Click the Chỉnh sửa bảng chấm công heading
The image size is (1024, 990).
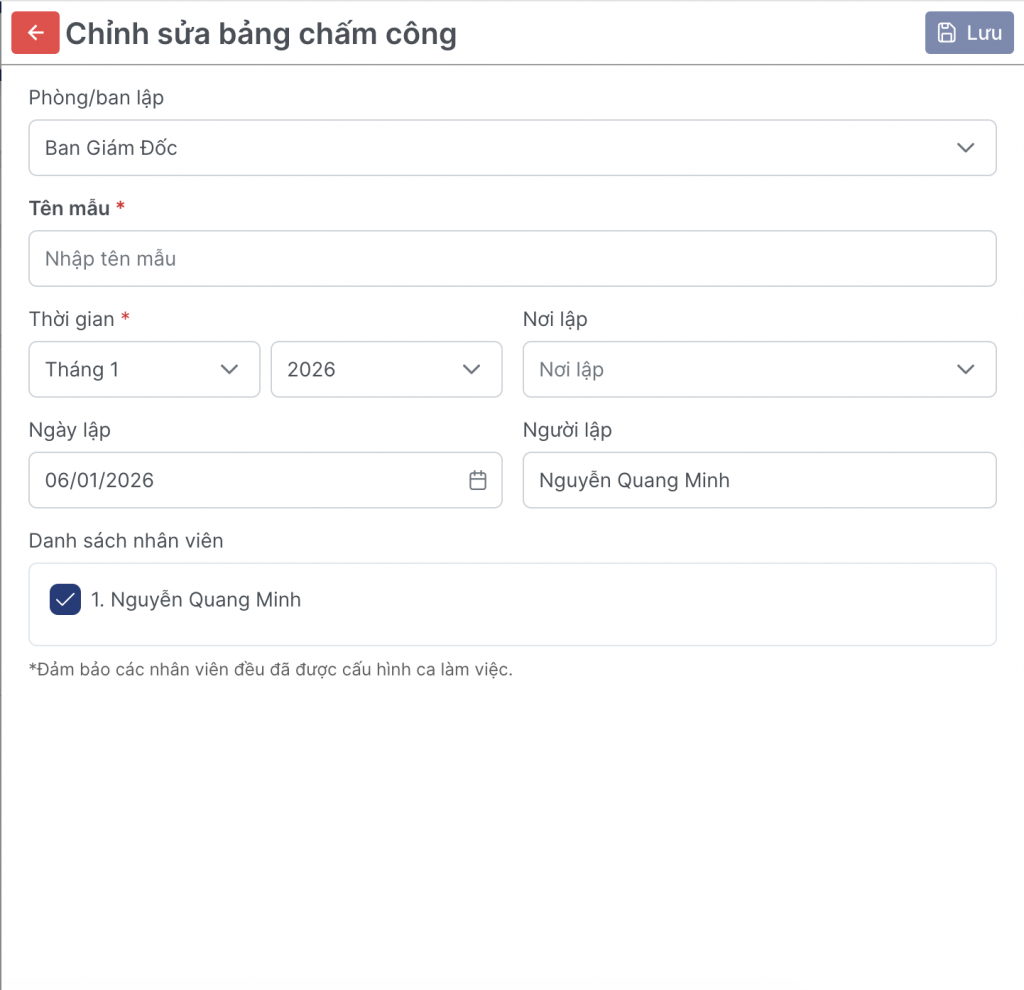261,34
